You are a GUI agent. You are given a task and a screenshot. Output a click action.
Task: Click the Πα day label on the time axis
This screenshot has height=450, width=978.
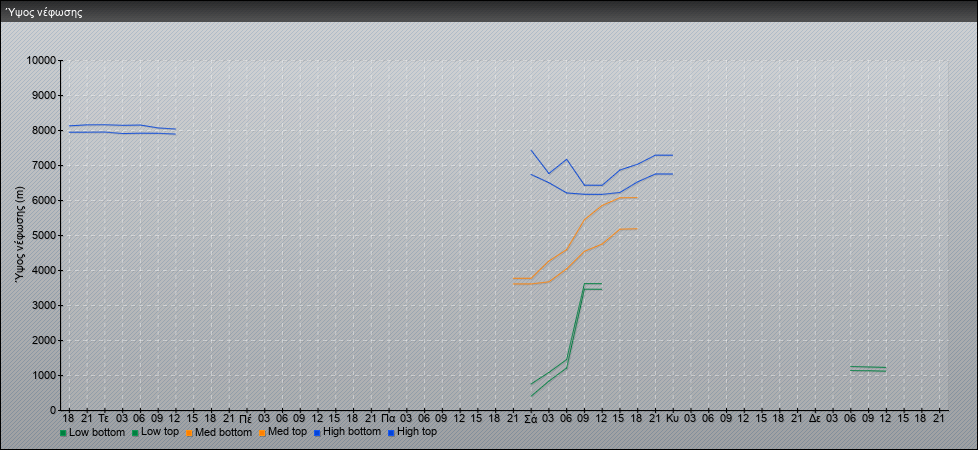pyautogui.click(x=388, y=418)
